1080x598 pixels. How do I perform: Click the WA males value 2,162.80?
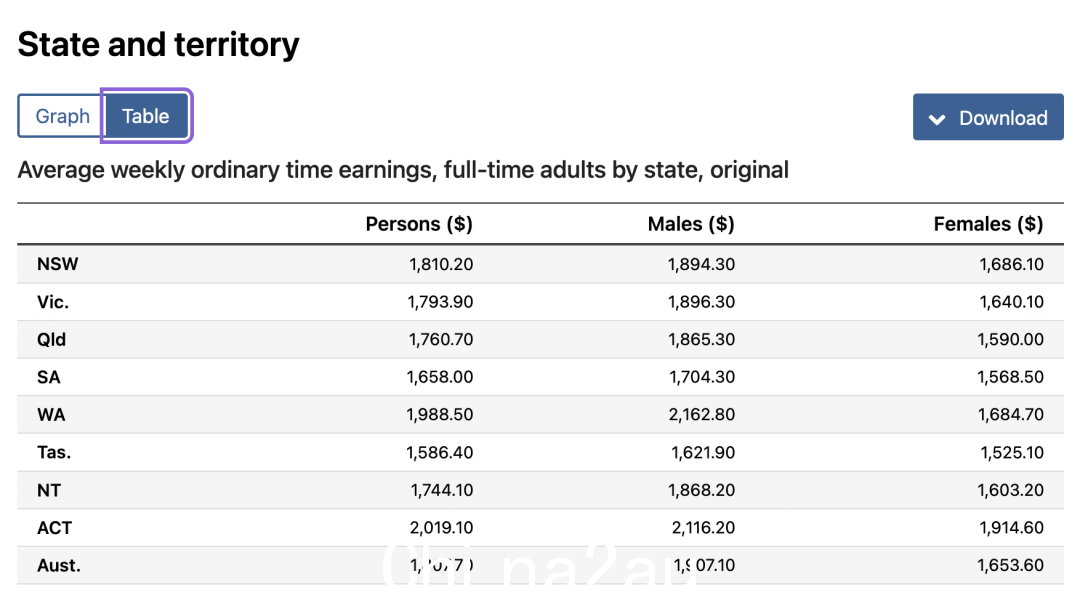[x=702, y=415]
